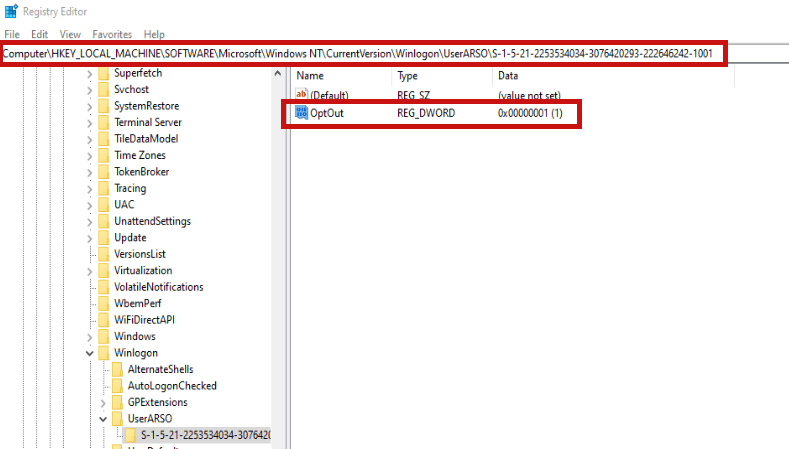Open the Edit menu
The width and height of the screenshot is (789, 449).
[x=39, y=34]
